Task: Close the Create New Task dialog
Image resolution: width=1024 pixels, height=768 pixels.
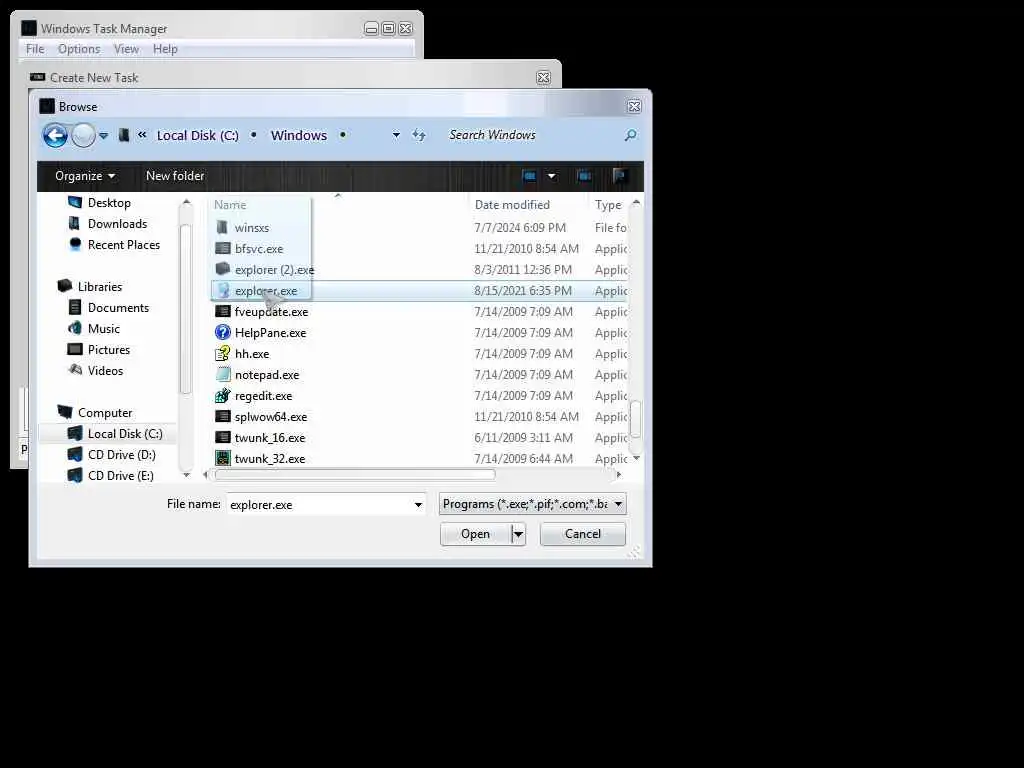Action: (543, 78)
